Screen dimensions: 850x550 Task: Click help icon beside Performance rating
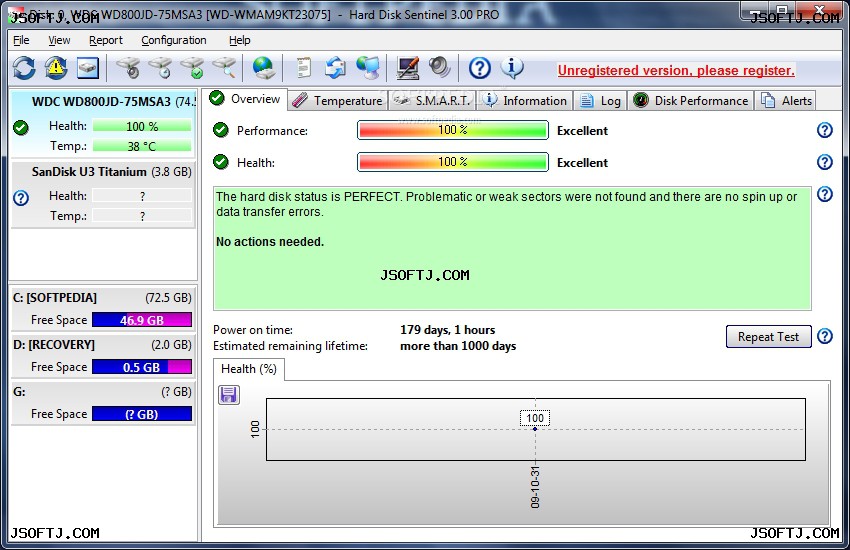(825, 130)
